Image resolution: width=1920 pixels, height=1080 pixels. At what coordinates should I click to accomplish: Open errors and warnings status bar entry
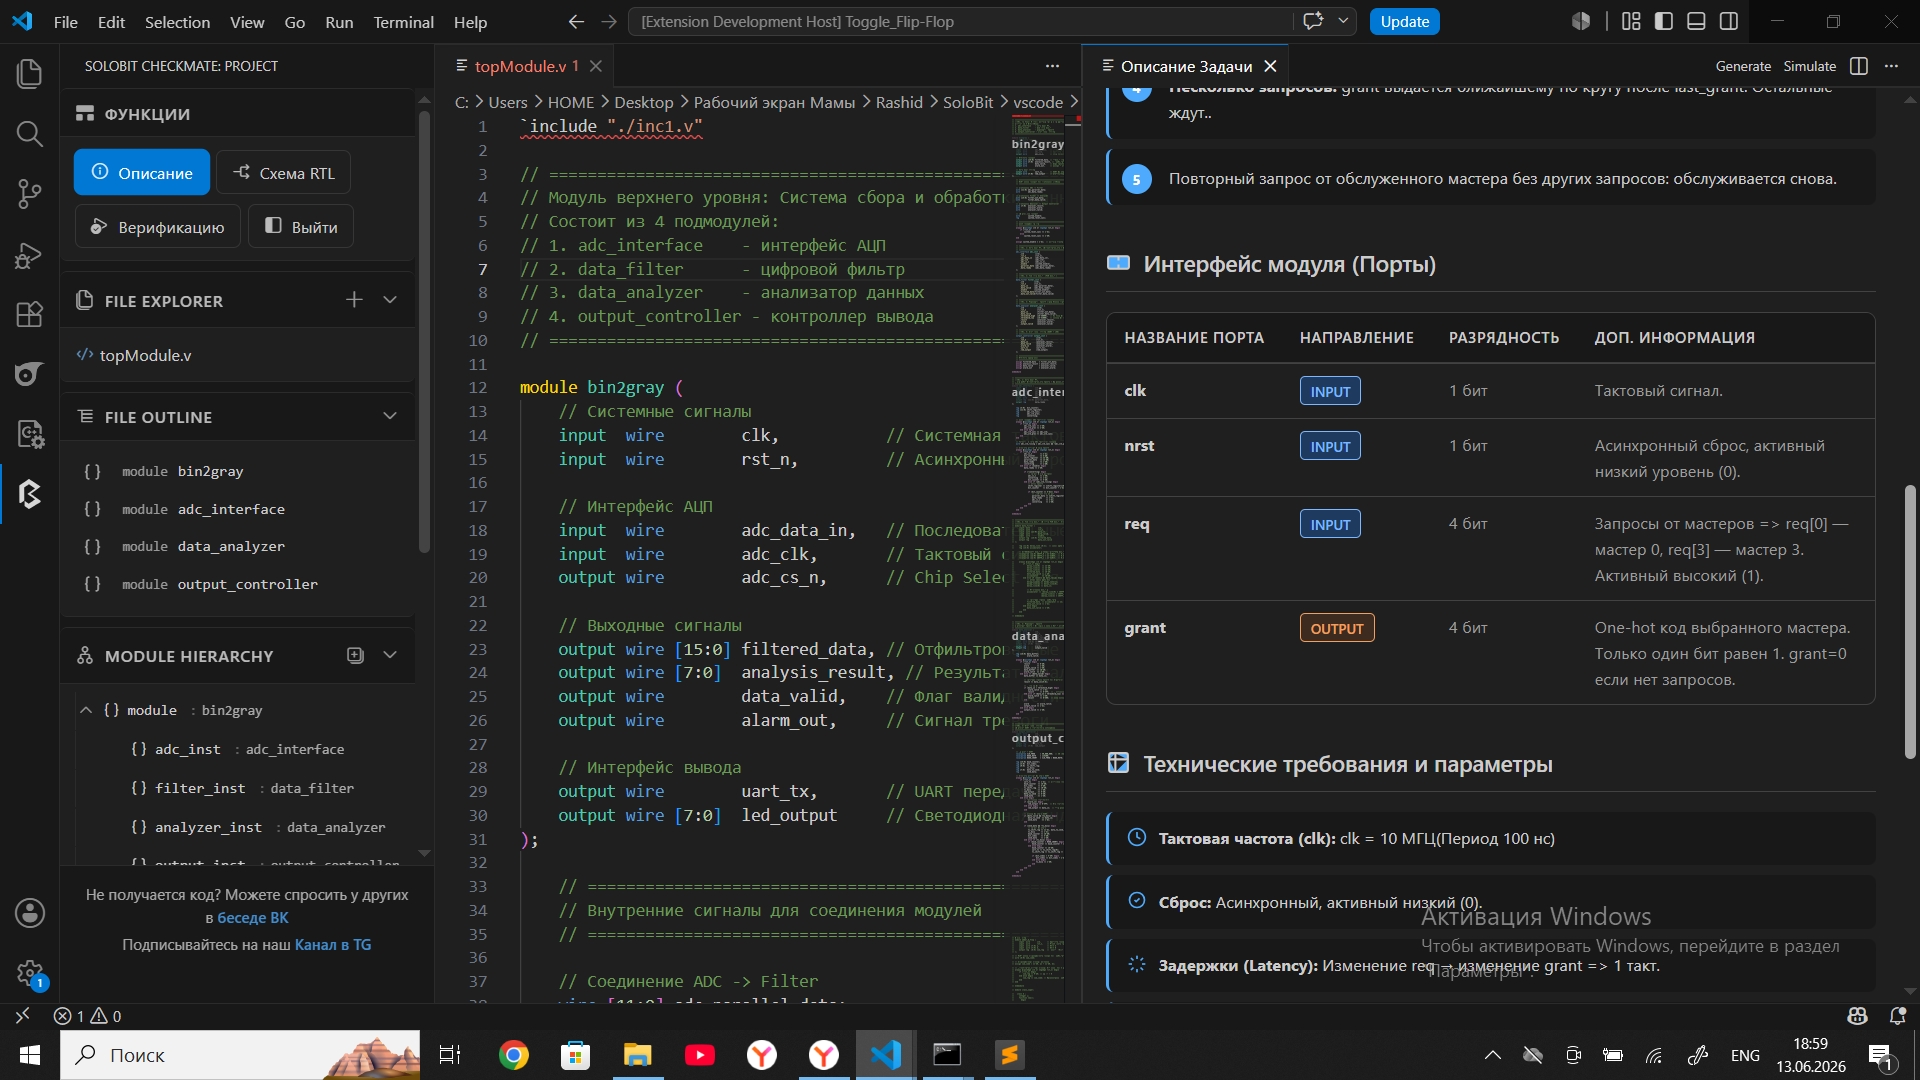tap(88, 1016)
